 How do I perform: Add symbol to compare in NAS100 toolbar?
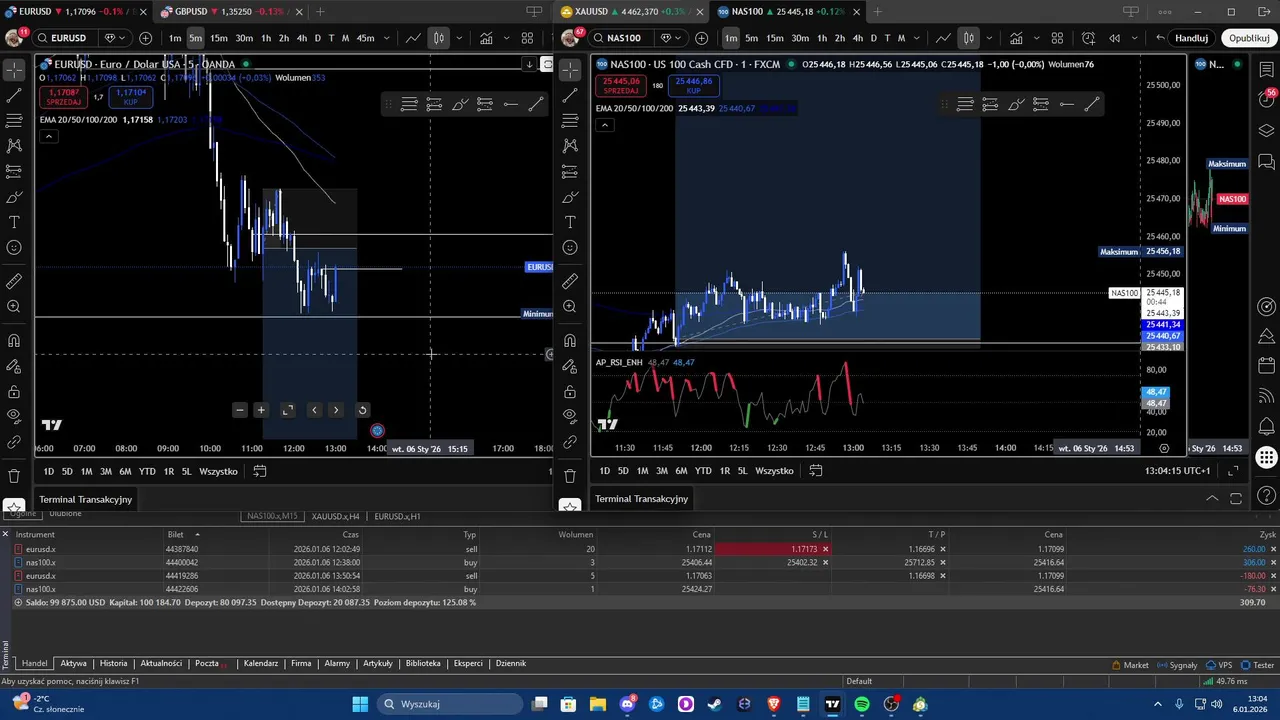(702, 38)
